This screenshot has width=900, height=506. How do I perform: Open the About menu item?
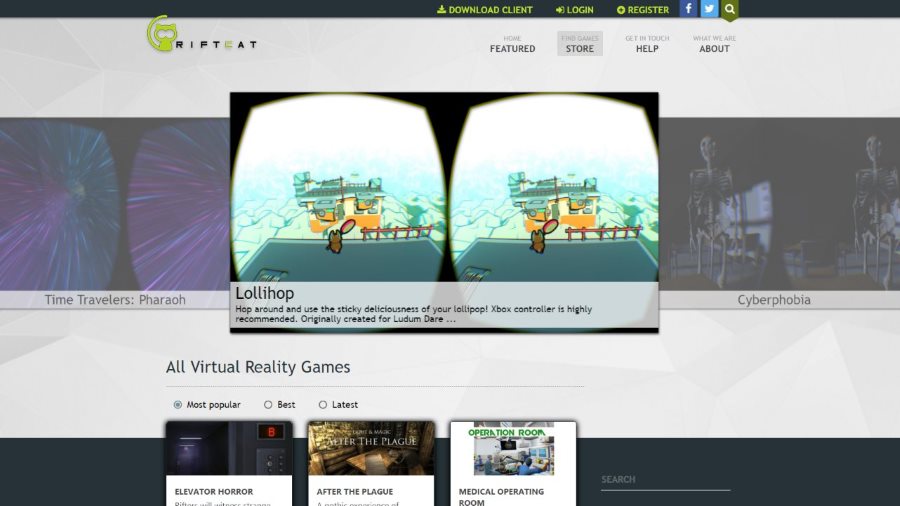(x=714, y=44)
